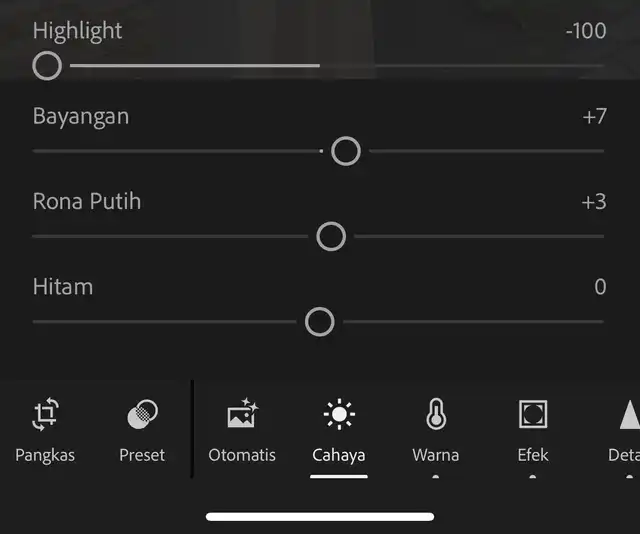Tap the Pangkas label
640x534 pixels.
[x=45, y=456]
